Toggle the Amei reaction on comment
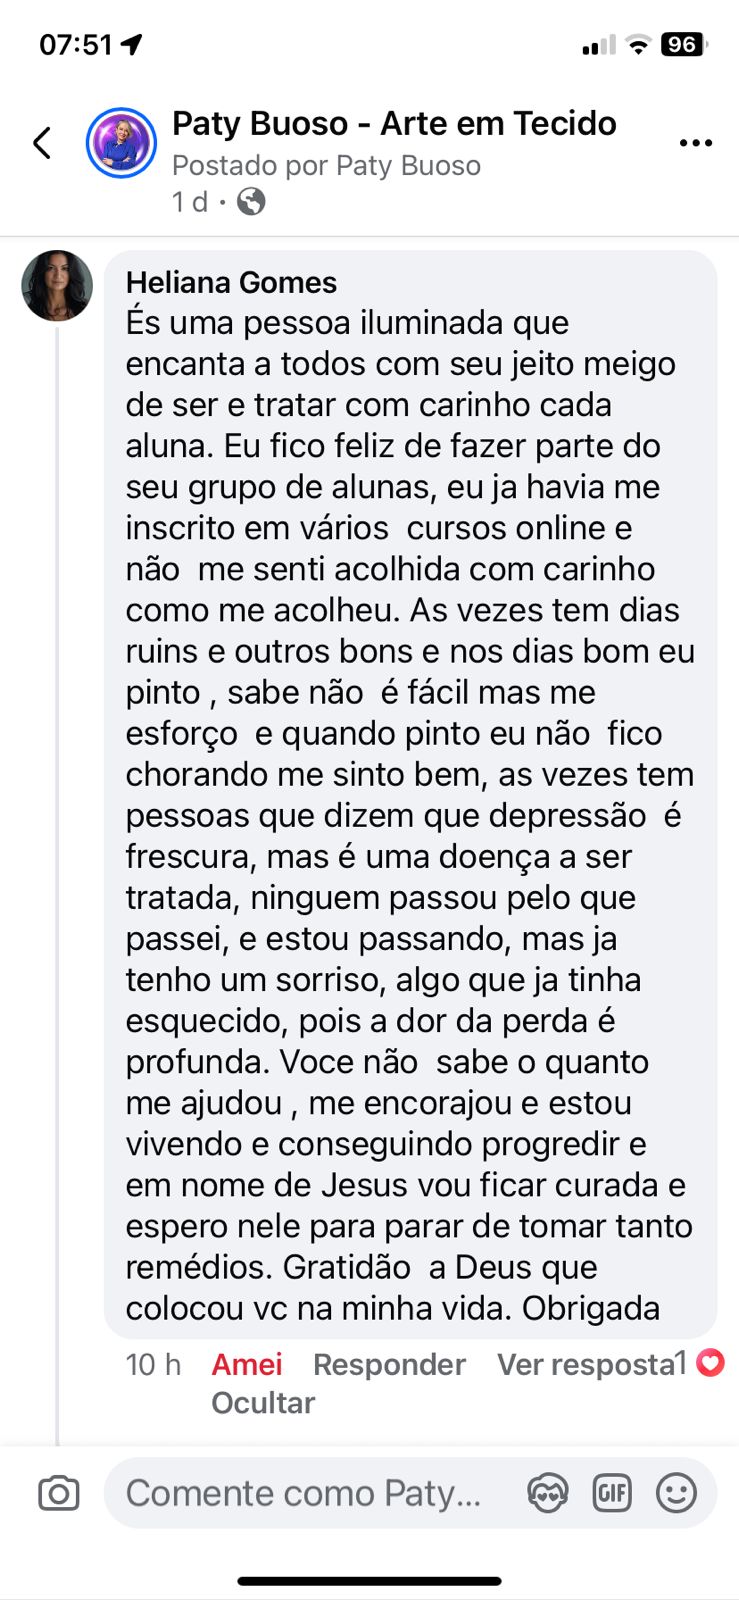This screenshot has width=739, height=1600. tap(247, 1364)
